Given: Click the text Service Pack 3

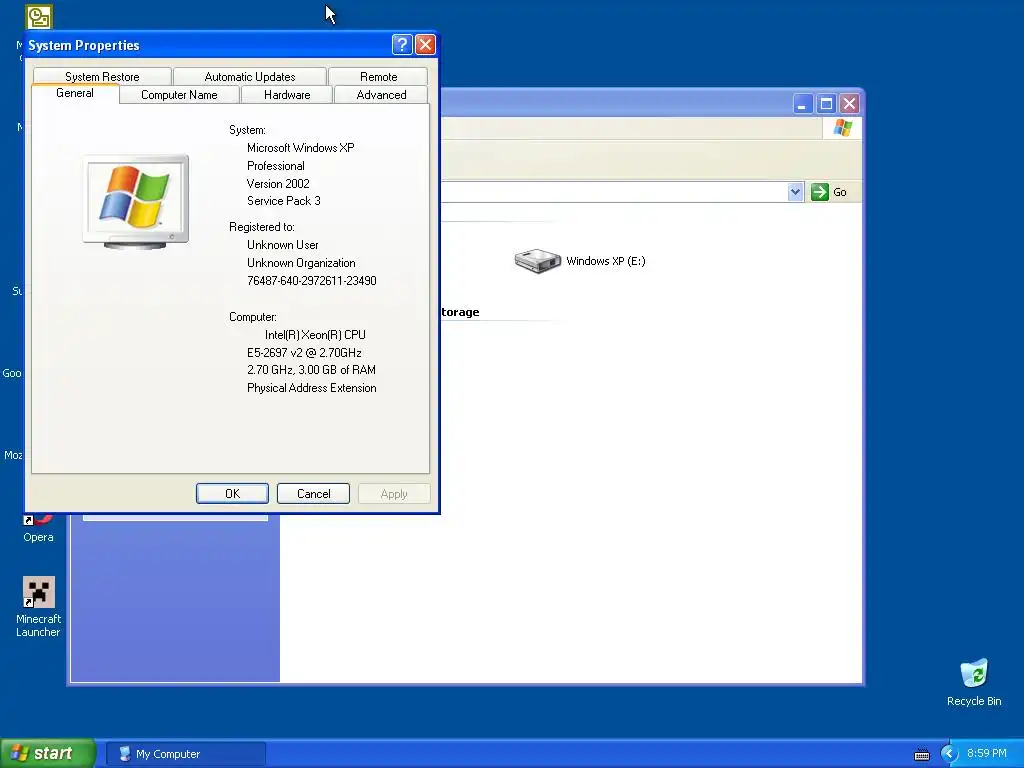Looking at the screenshot, I should pyautogui.click(x=283, y=201).
